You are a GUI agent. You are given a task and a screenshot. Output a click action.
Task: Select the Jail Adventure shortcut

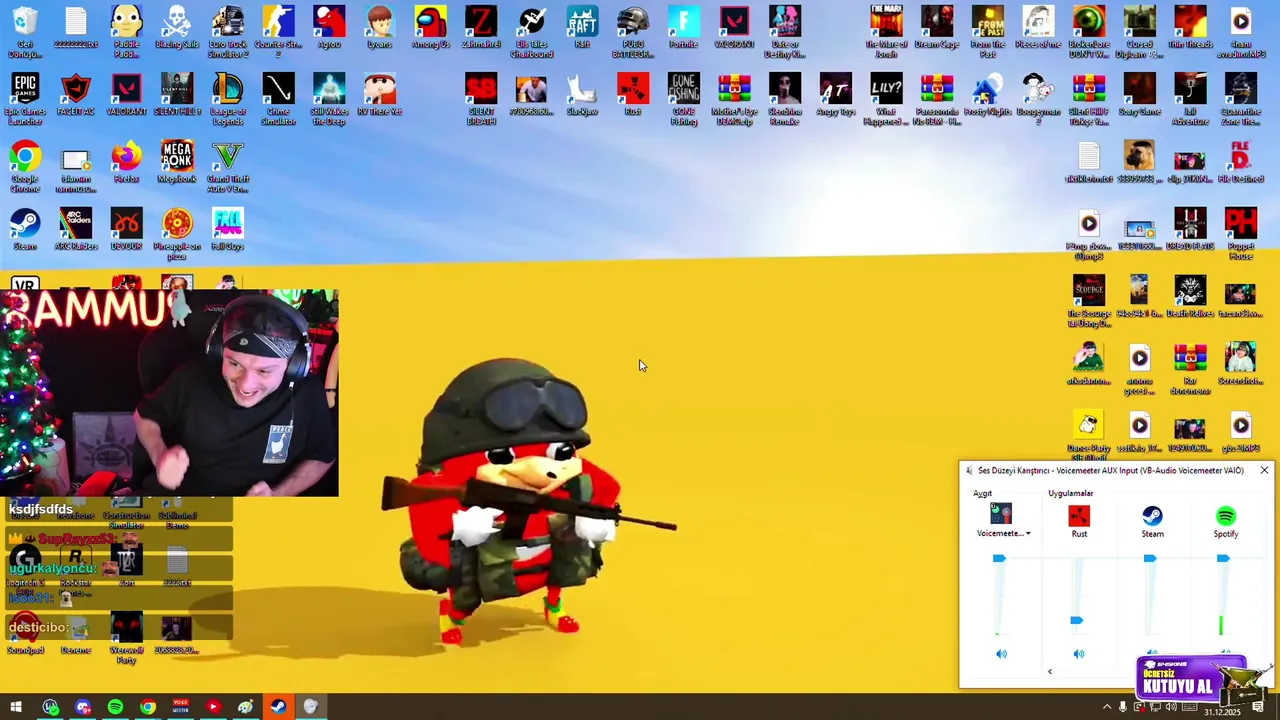(1190, 99)
